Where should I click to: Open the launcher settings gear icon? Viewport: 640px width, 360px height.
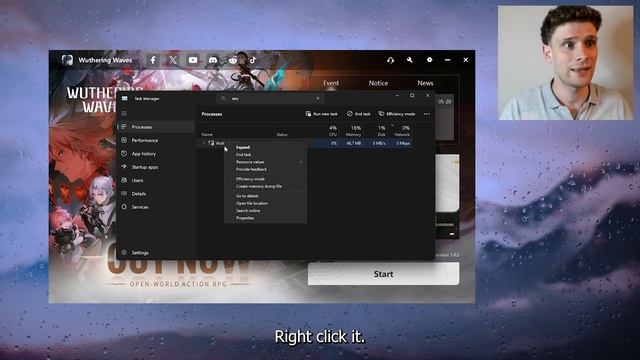(x=429, y=60)
